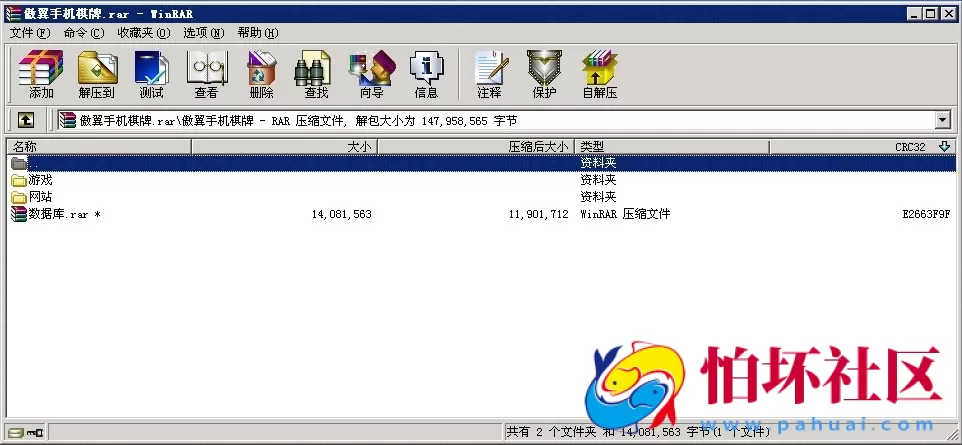The width and height of the screenshot is (962, 445).
Task: Click the 游戏 folder icon
Action: 19,180
